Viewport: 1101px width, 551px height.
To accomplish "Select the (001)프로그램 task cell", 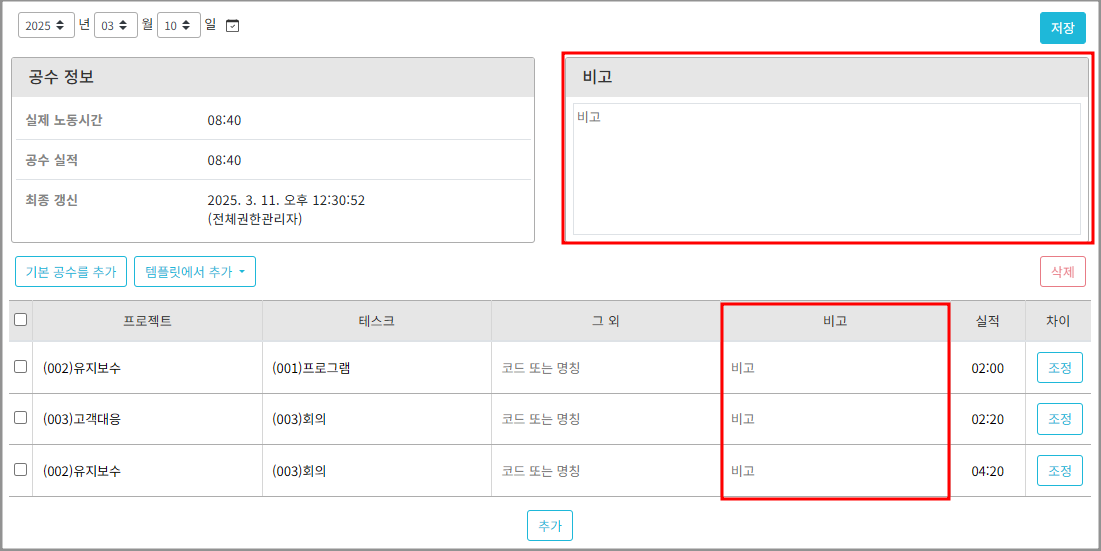I will 376,368.
